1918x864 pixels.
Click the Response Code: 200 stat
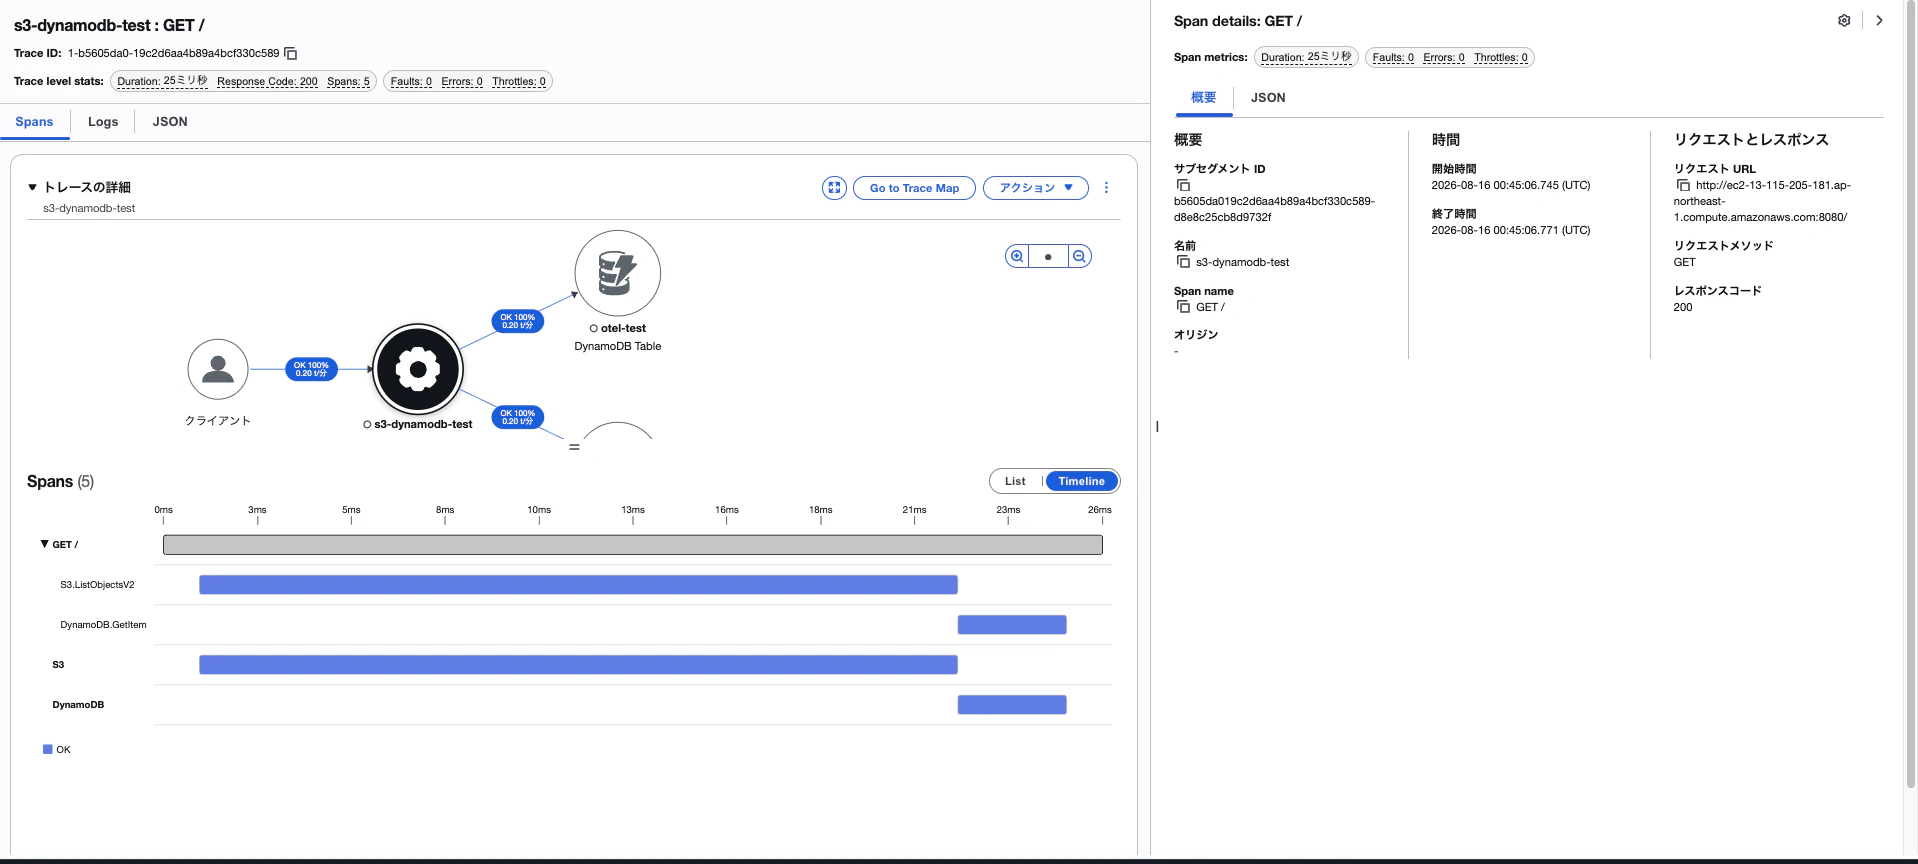coord(267,81)
